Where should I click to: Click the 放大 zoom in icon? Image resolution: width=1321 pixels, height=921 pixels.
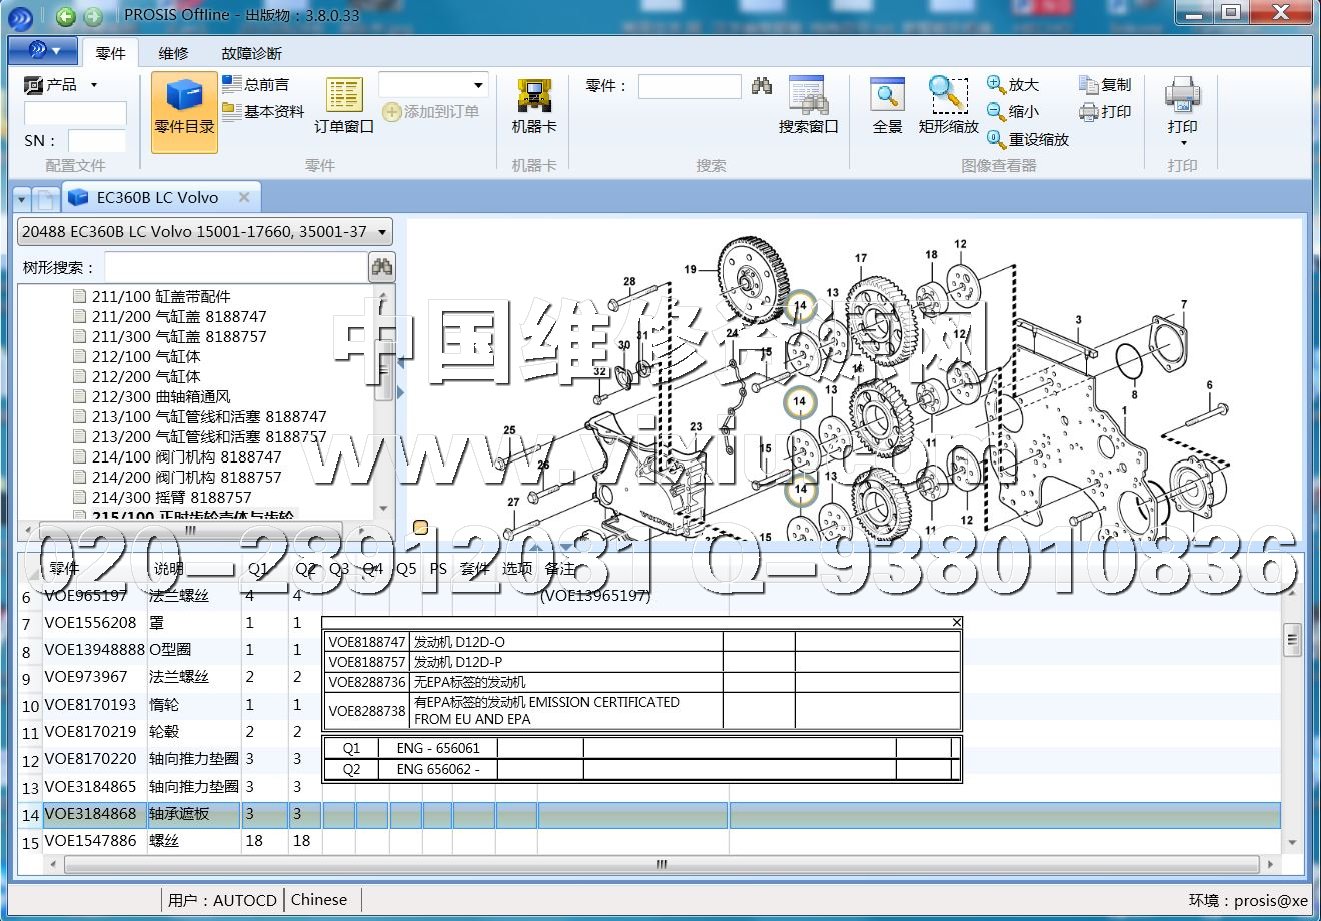tap(1013, 85)
